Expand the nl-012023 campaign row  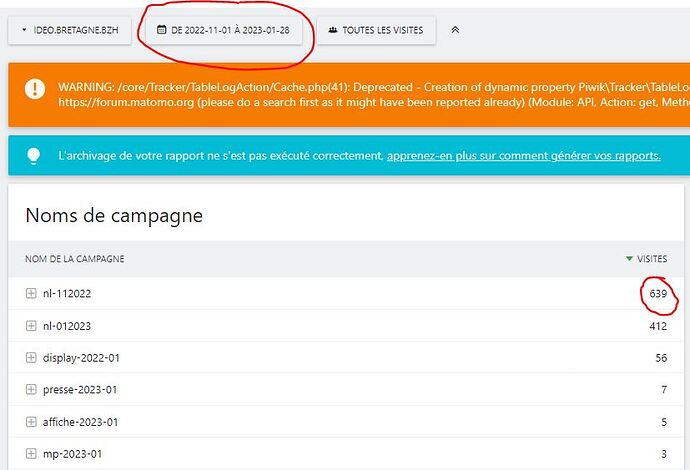point(31,326)
